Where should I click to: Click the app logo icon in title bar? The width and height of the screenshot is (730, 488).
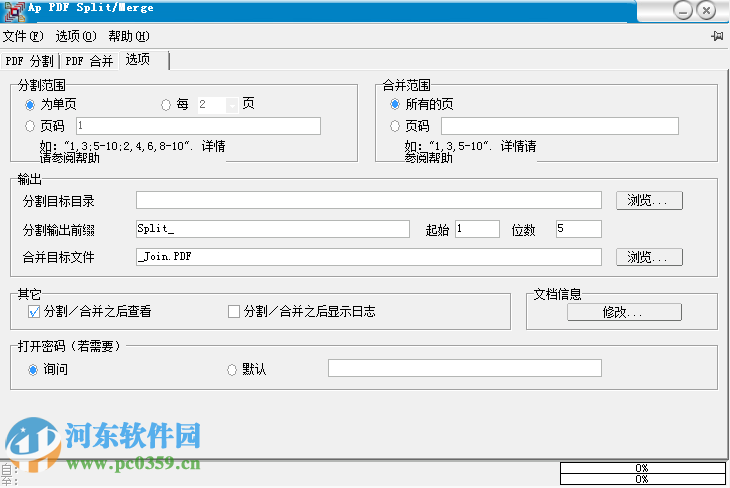(14, 11)
